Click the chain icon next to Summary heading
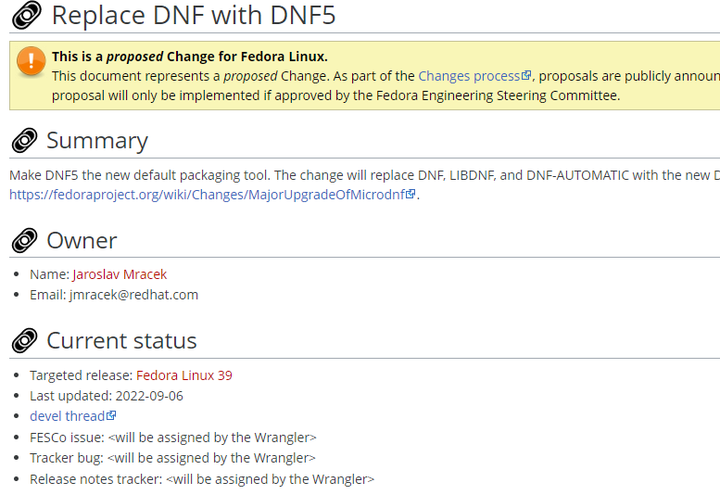The height and width of the screenshot is (495, 720). (x=24, y=141)
